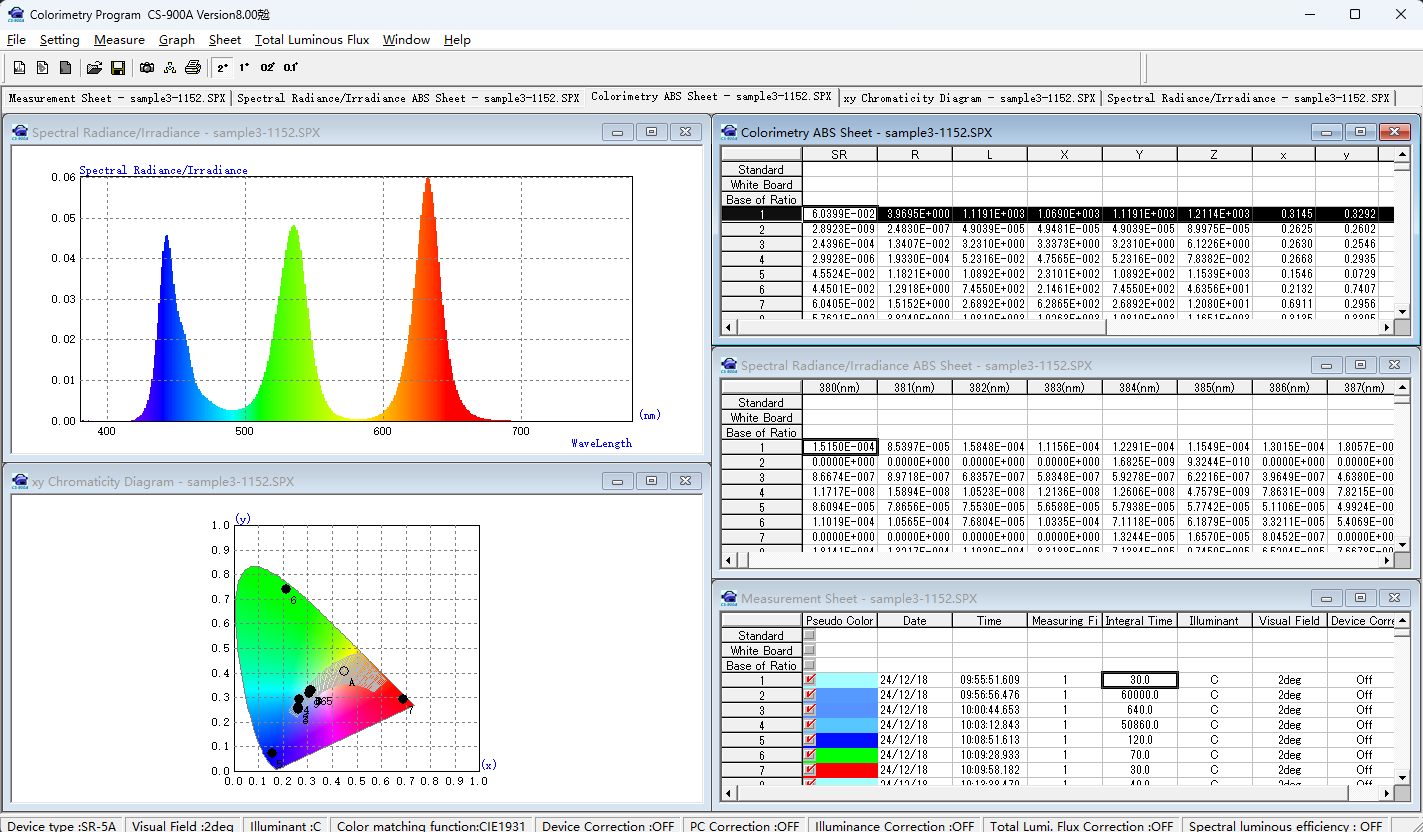Click the first new document toolbar icon
Viewport: 1423px width, 832px height.
pyautogui.click(x=19, y=68)
